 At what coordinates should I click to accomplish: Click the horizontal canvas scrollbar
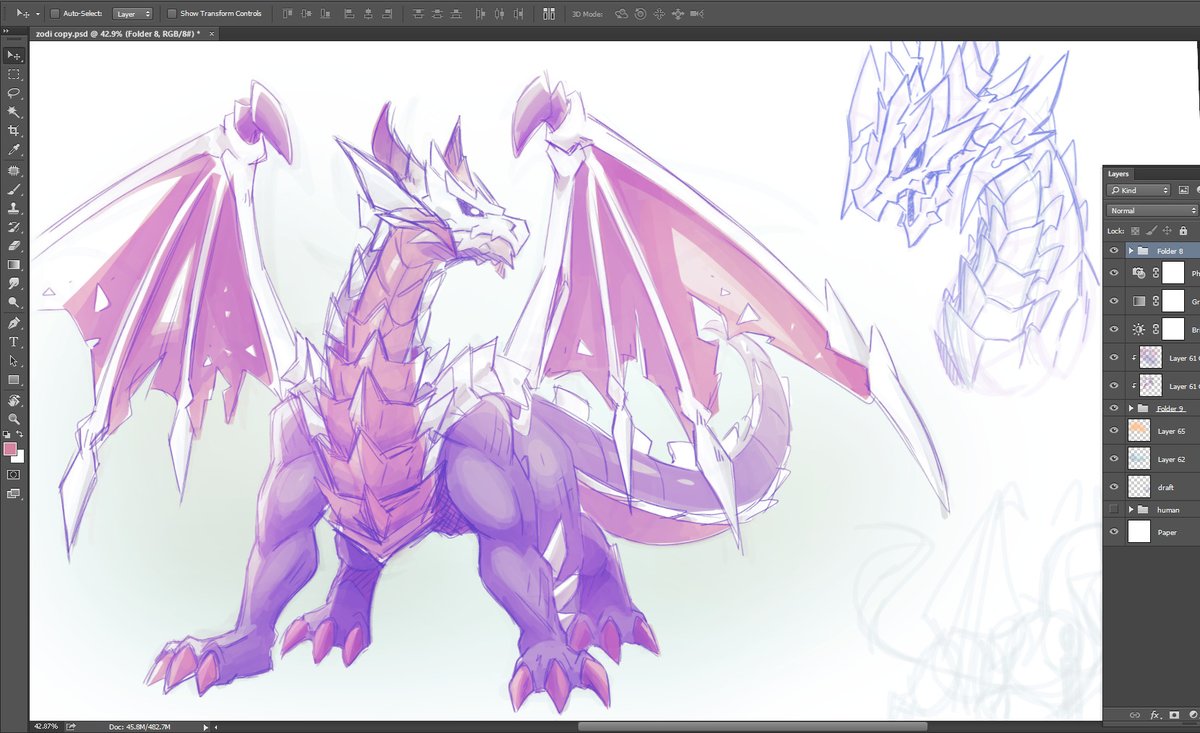(x=752, y=727)
